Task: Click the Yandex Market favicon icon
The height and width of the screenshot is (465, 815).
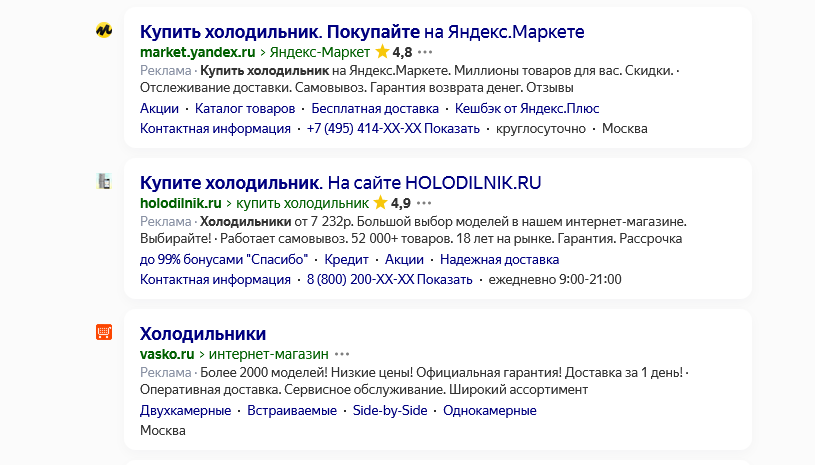Action: tap(104, 30)
